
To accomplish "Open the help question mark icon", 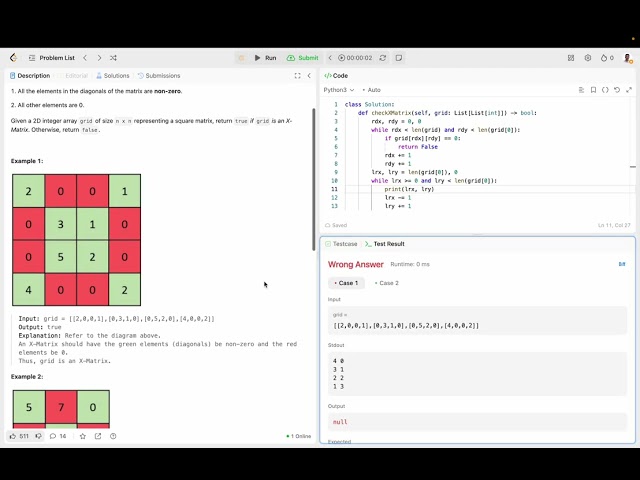I will point(113,436).
